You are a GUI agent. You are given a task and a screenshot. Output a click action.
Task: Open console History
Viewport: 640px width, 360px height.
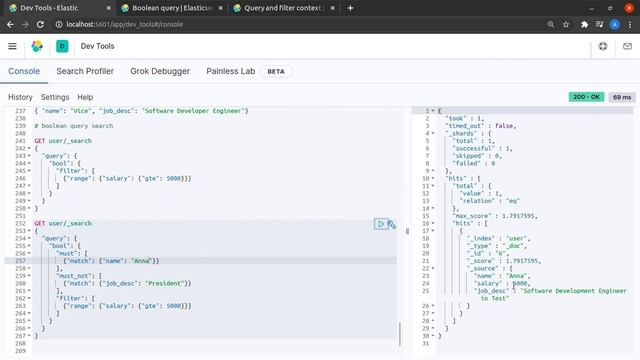coord(20,97)
